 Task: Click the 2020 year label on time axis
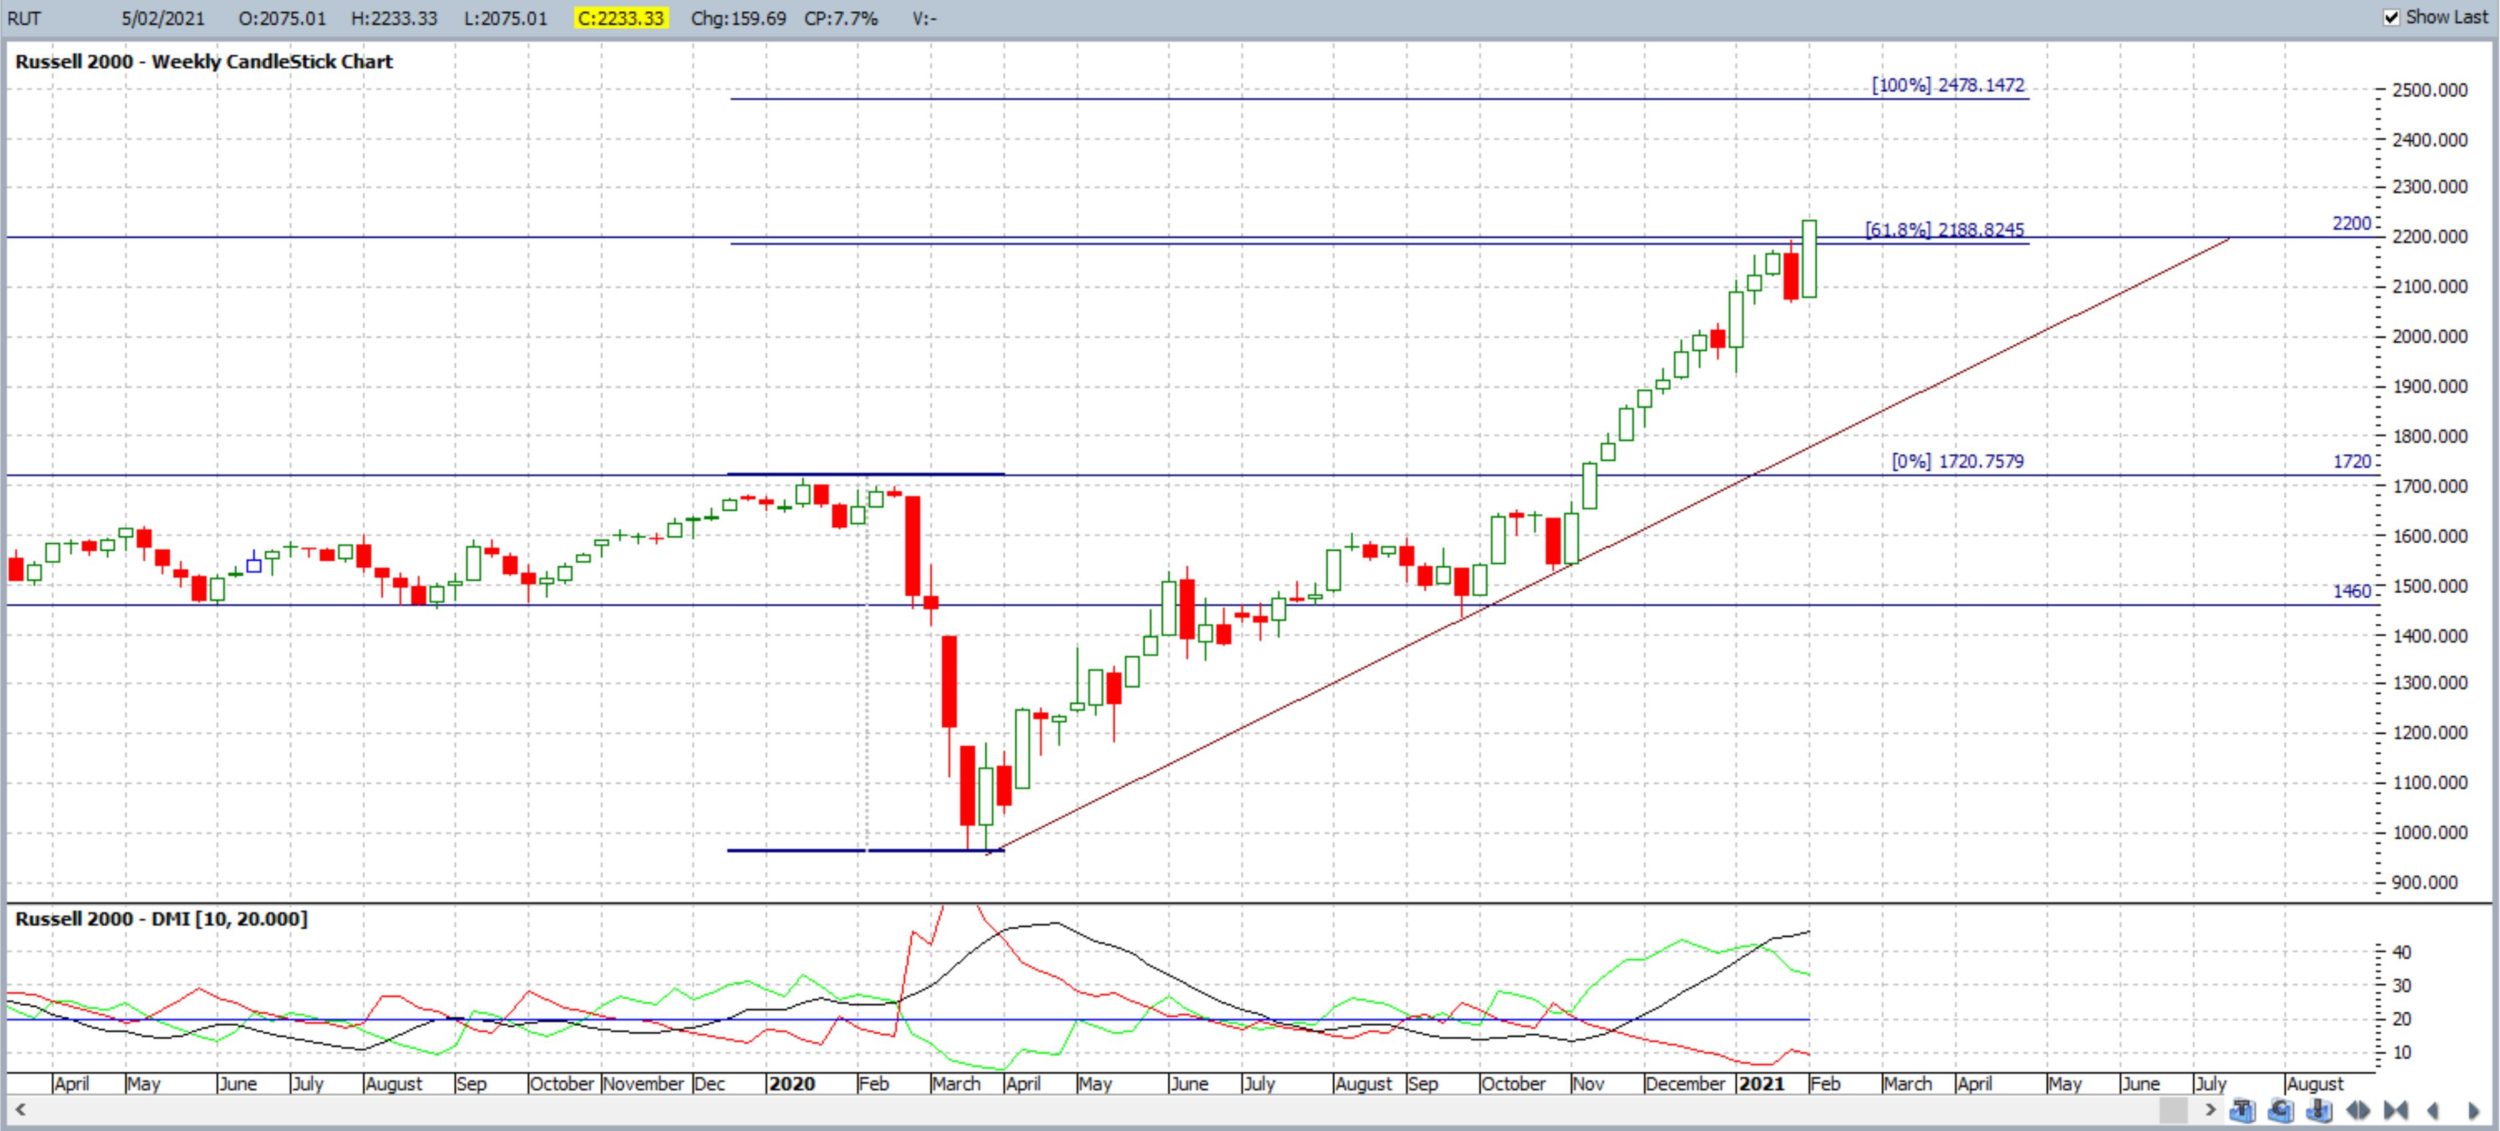click(791, 1084)
